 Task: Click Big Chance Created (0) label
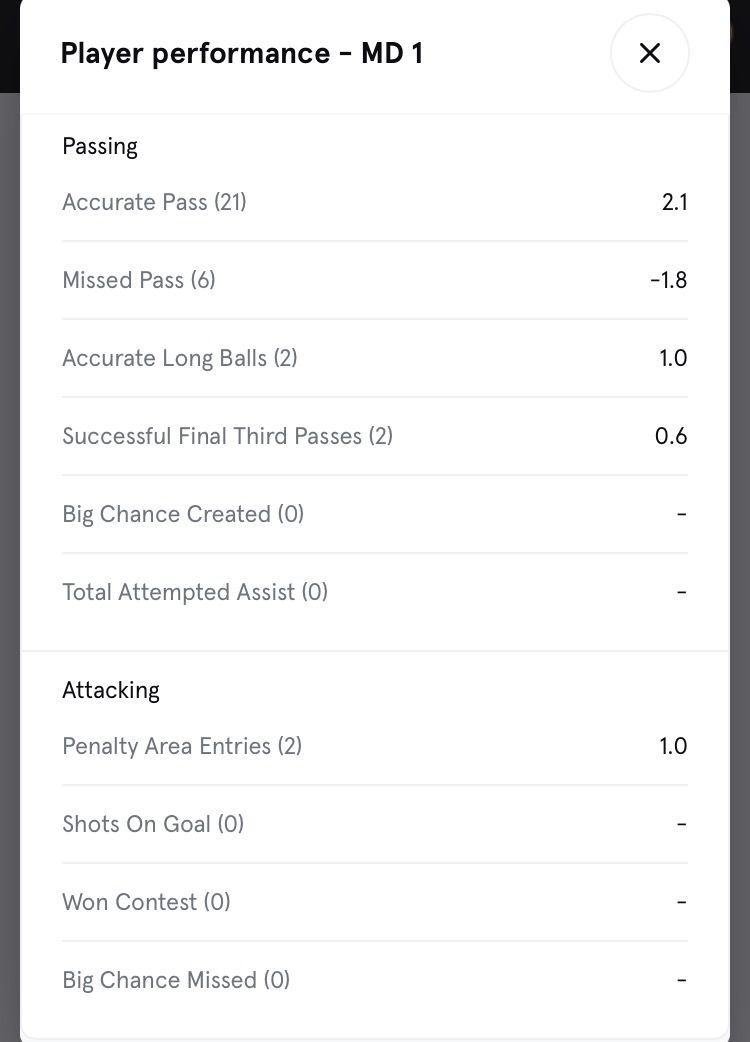point(183,514)
